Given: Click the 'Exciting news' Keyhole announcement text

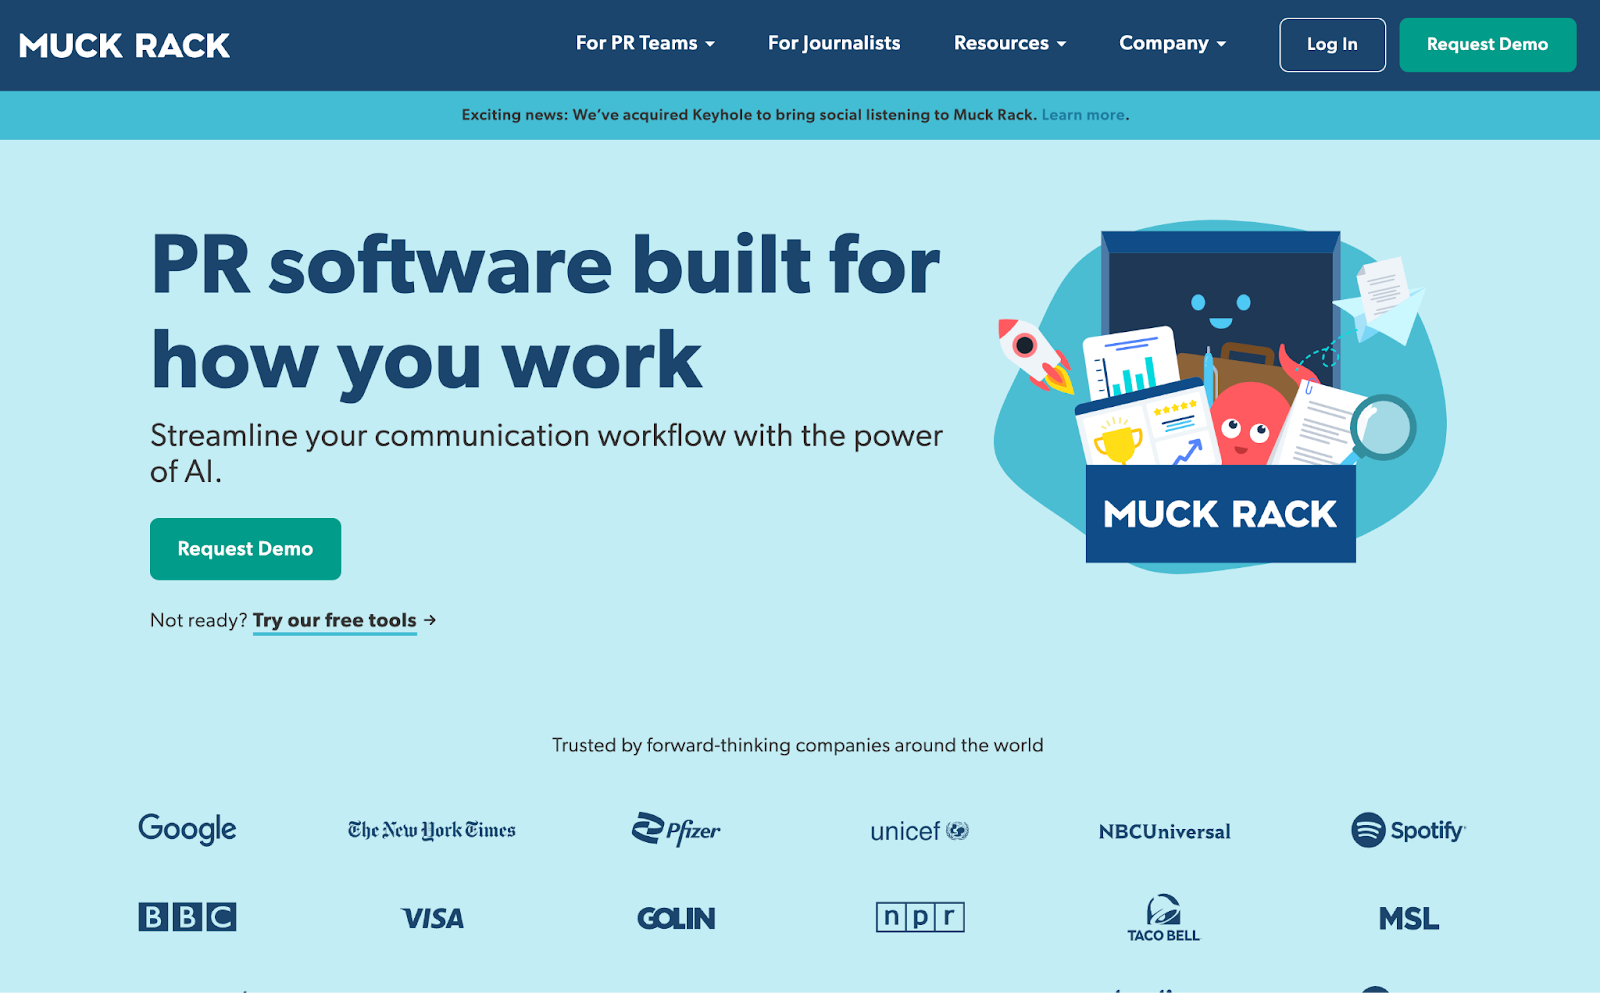Looking at the screenshot, I should [749, 115].
